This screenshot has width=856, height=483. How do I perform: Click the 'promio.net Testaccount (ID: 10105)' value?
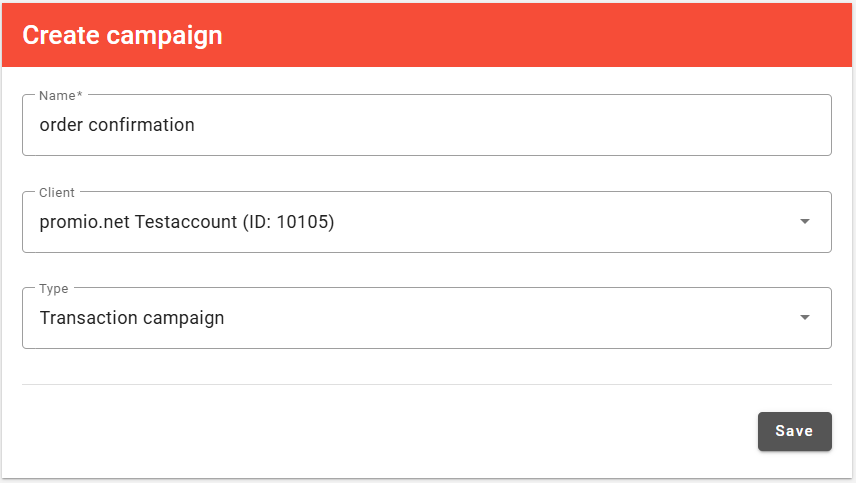point(187,222)
